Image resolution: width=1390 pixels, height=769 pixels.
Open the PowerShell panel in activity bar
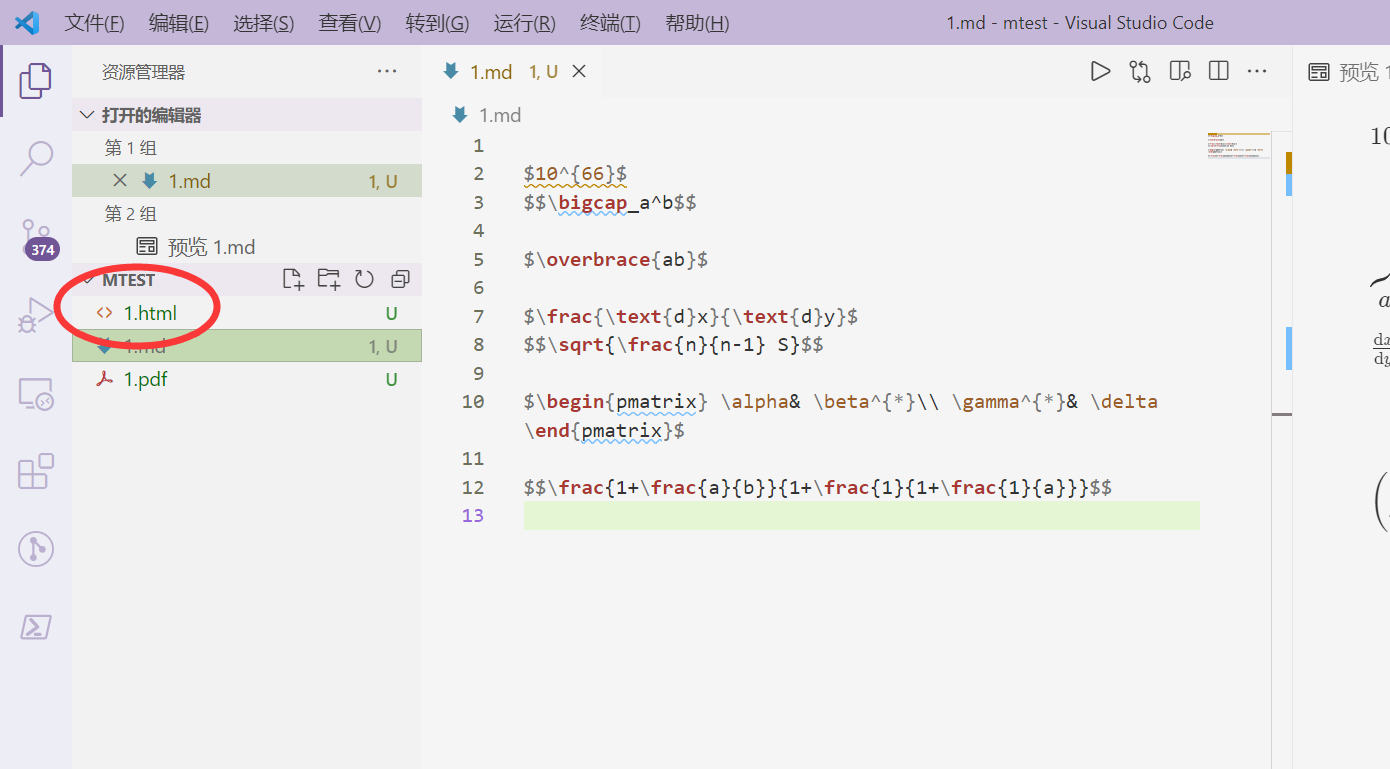[36, 627]
